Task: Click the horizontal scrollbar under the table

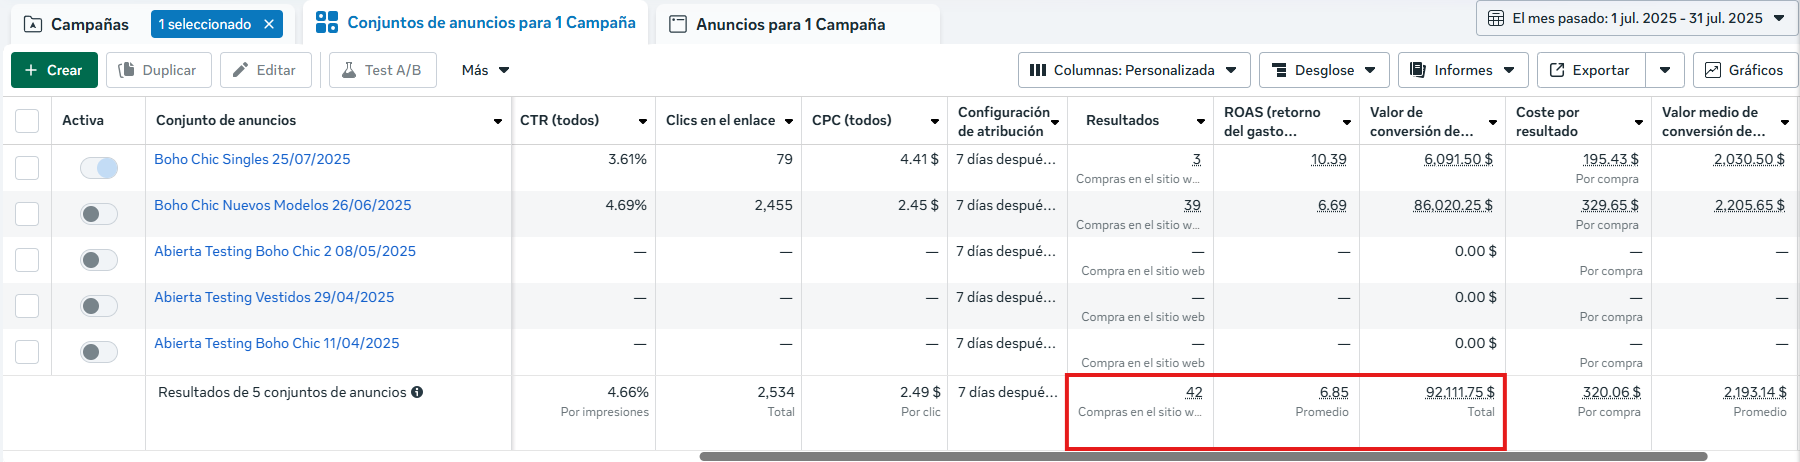Action: 1200,456
